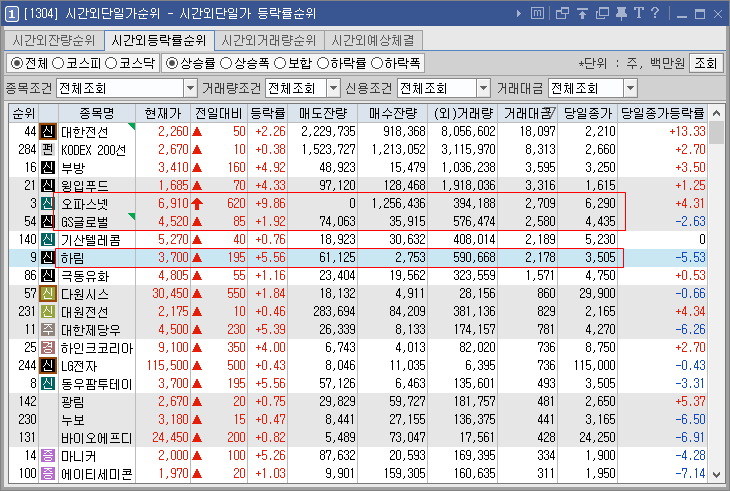Switch to the 시간외거래량순위 tab
Image resolution: width=730 pixels, height=491 pixels.
click(x=269, y=40)
